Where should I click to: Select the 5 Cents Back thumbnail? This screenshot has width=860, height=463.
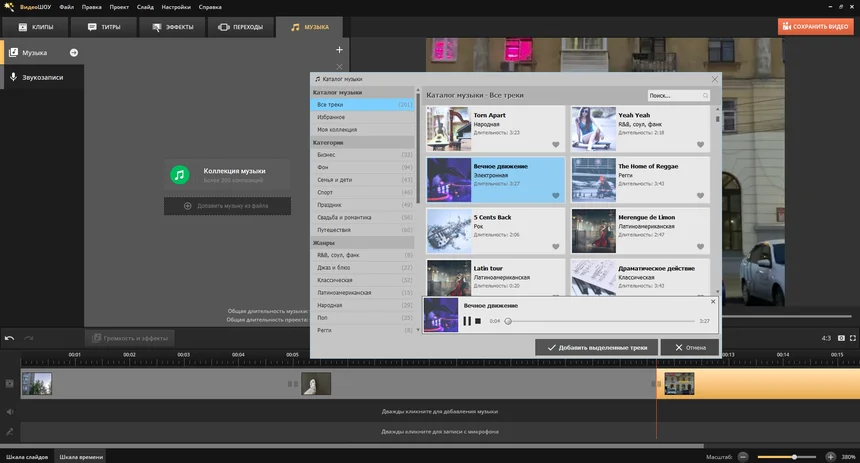(x=449, y=231)
